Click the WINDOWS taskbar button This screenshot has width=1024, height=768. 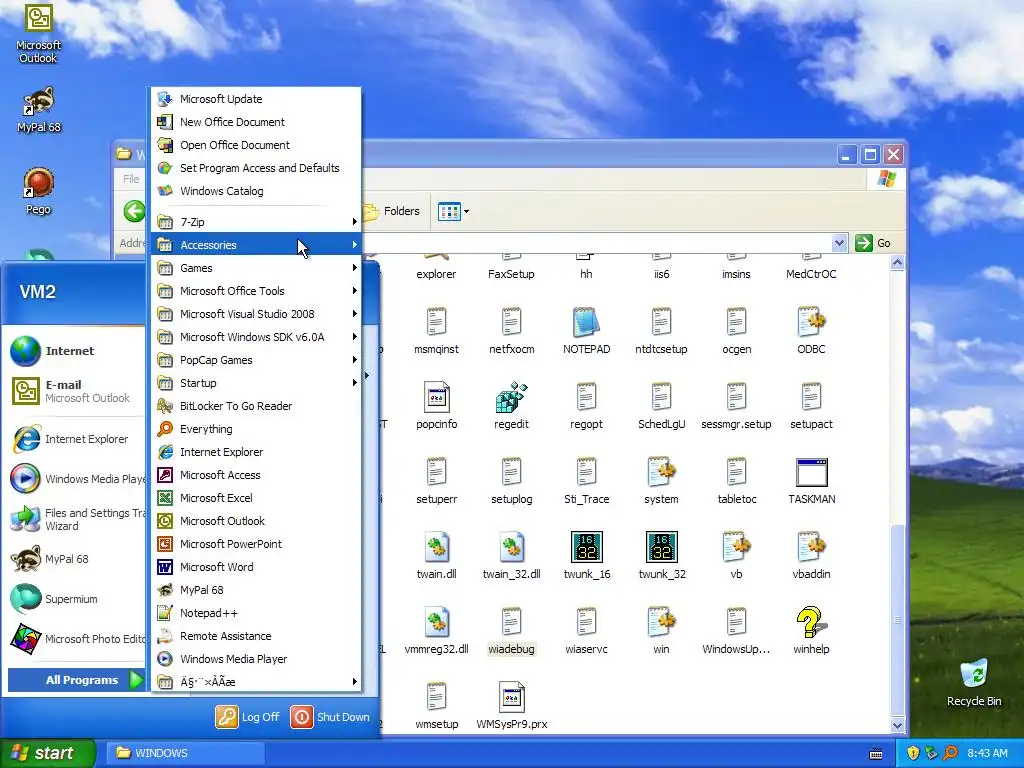click(x=186, y=753)
